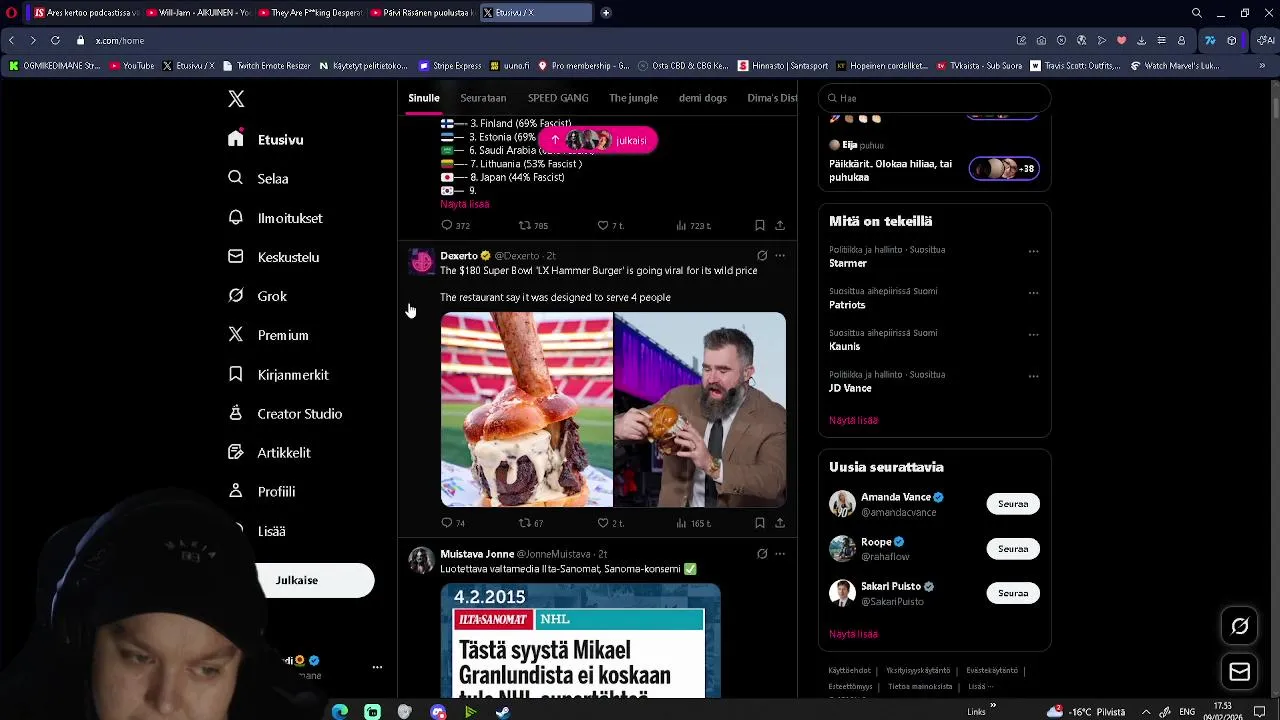Reply to the fascist ranking post (372)
1280x720 pixels.
[455, 226]
